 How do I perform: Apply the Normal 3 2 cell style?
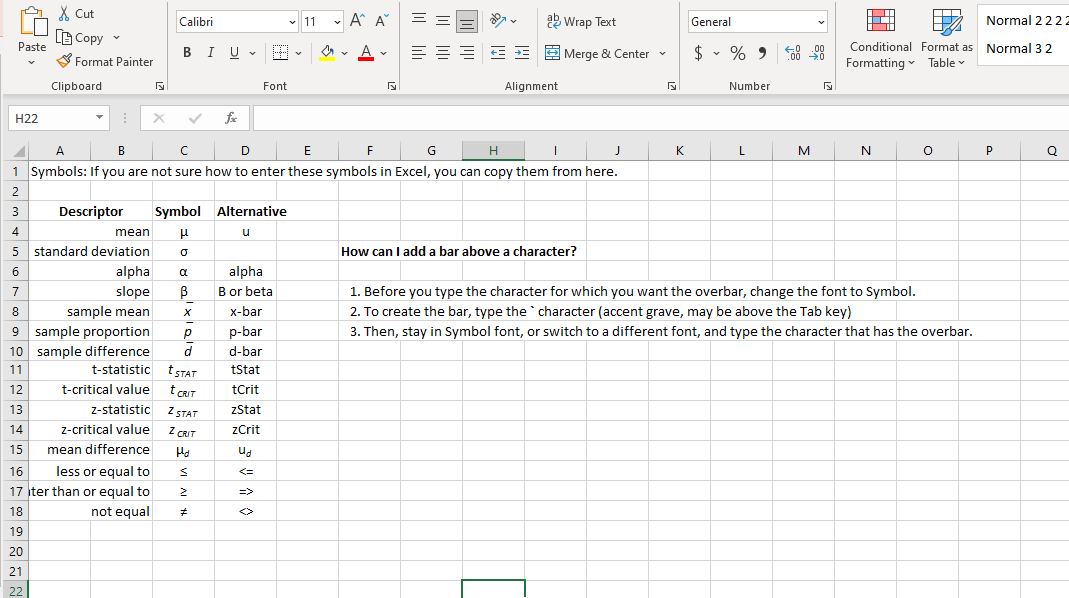(x=1019, y=48)
